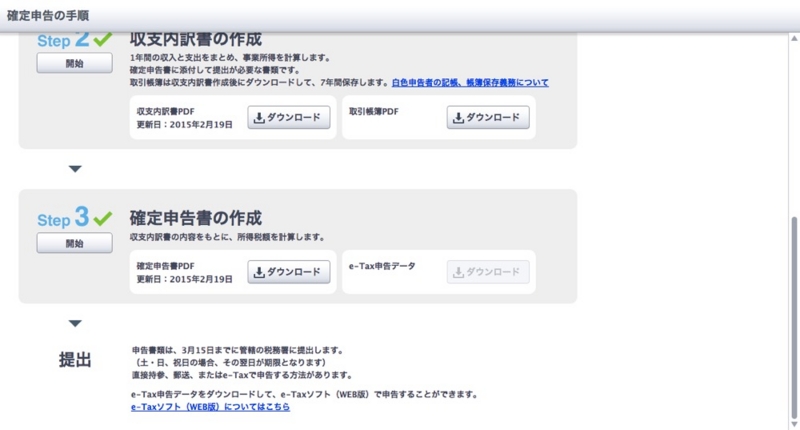Open the 白色申告者の記帳、帳簿保存義務について link
Viewport: 800px width, 430px height.
pos(470,83)
